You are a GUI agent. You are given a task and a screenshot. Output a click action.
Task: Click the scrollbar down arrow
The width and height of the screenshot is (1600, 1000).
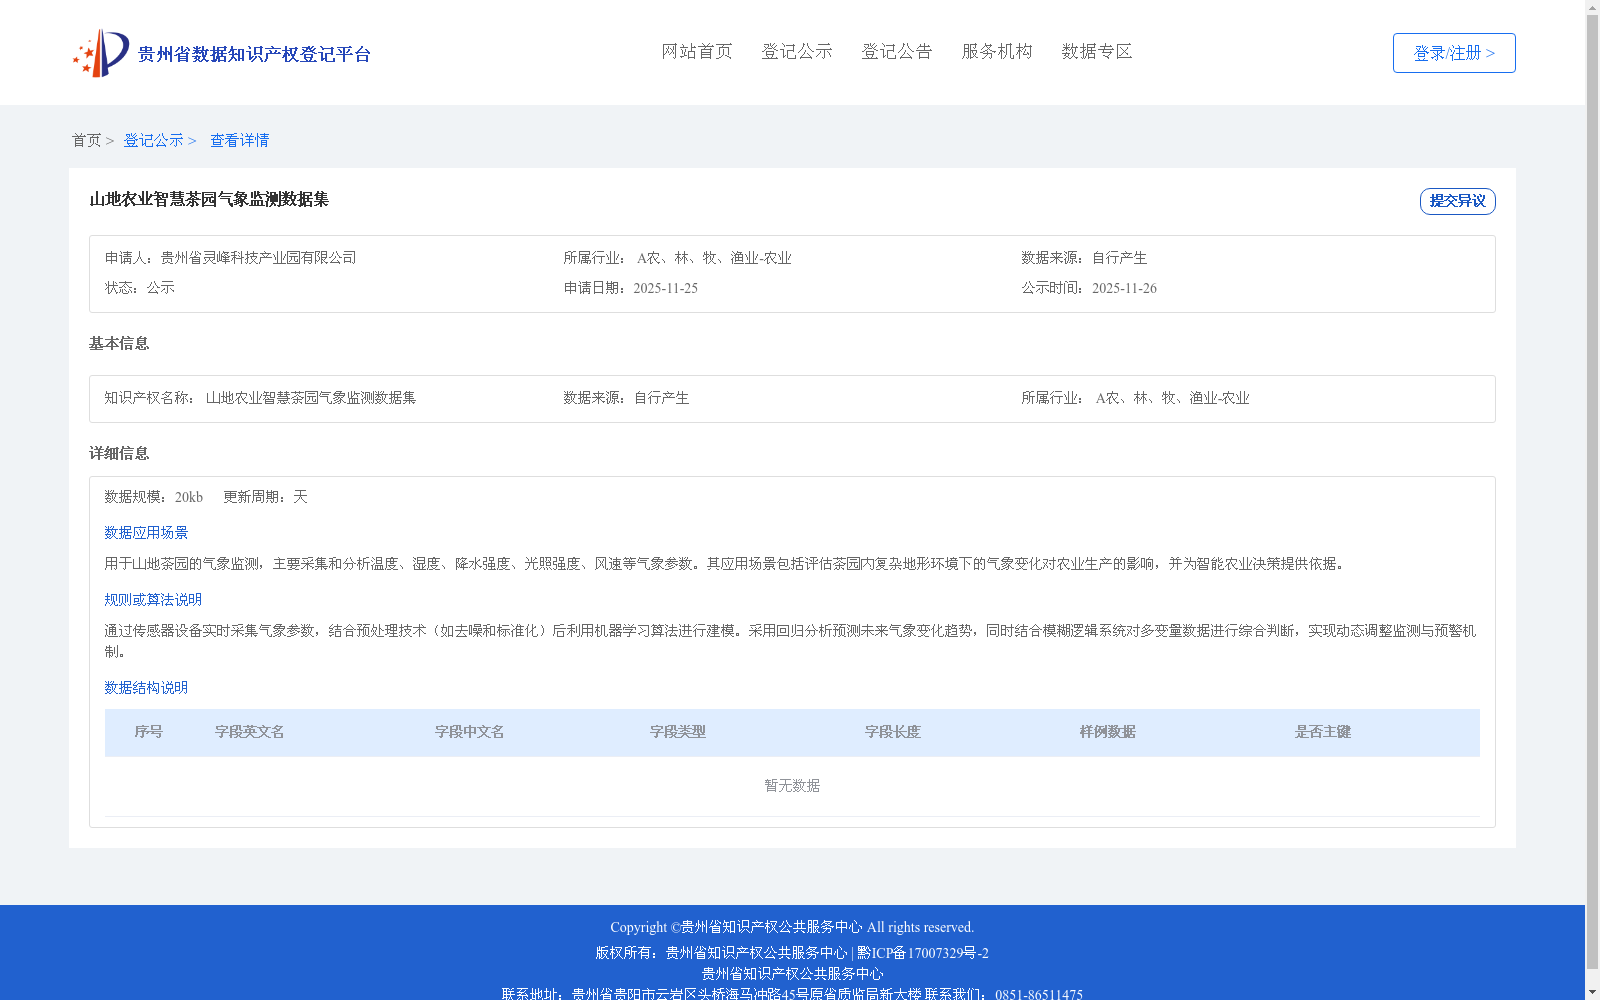point(1593,993)
